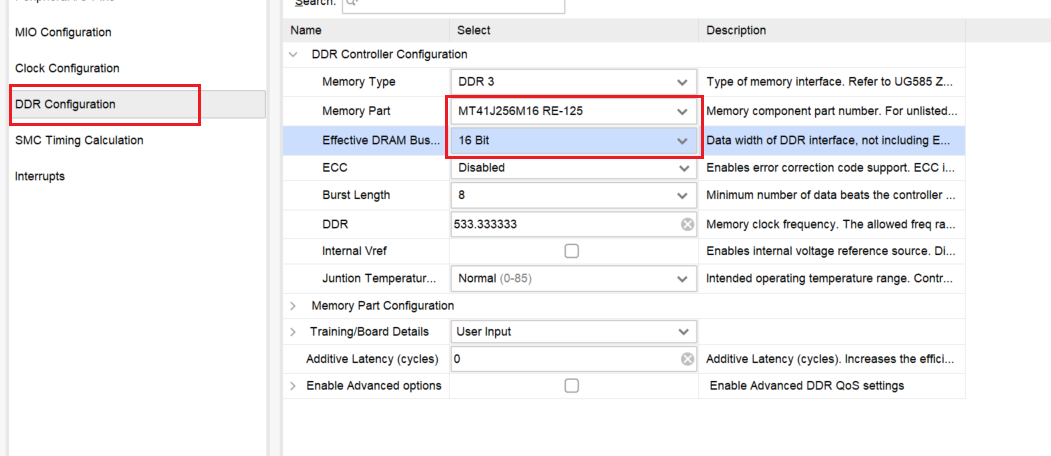Select the Burst Length row label
Viewport: 1051px width, 456px height.
(x=356, y=196)
